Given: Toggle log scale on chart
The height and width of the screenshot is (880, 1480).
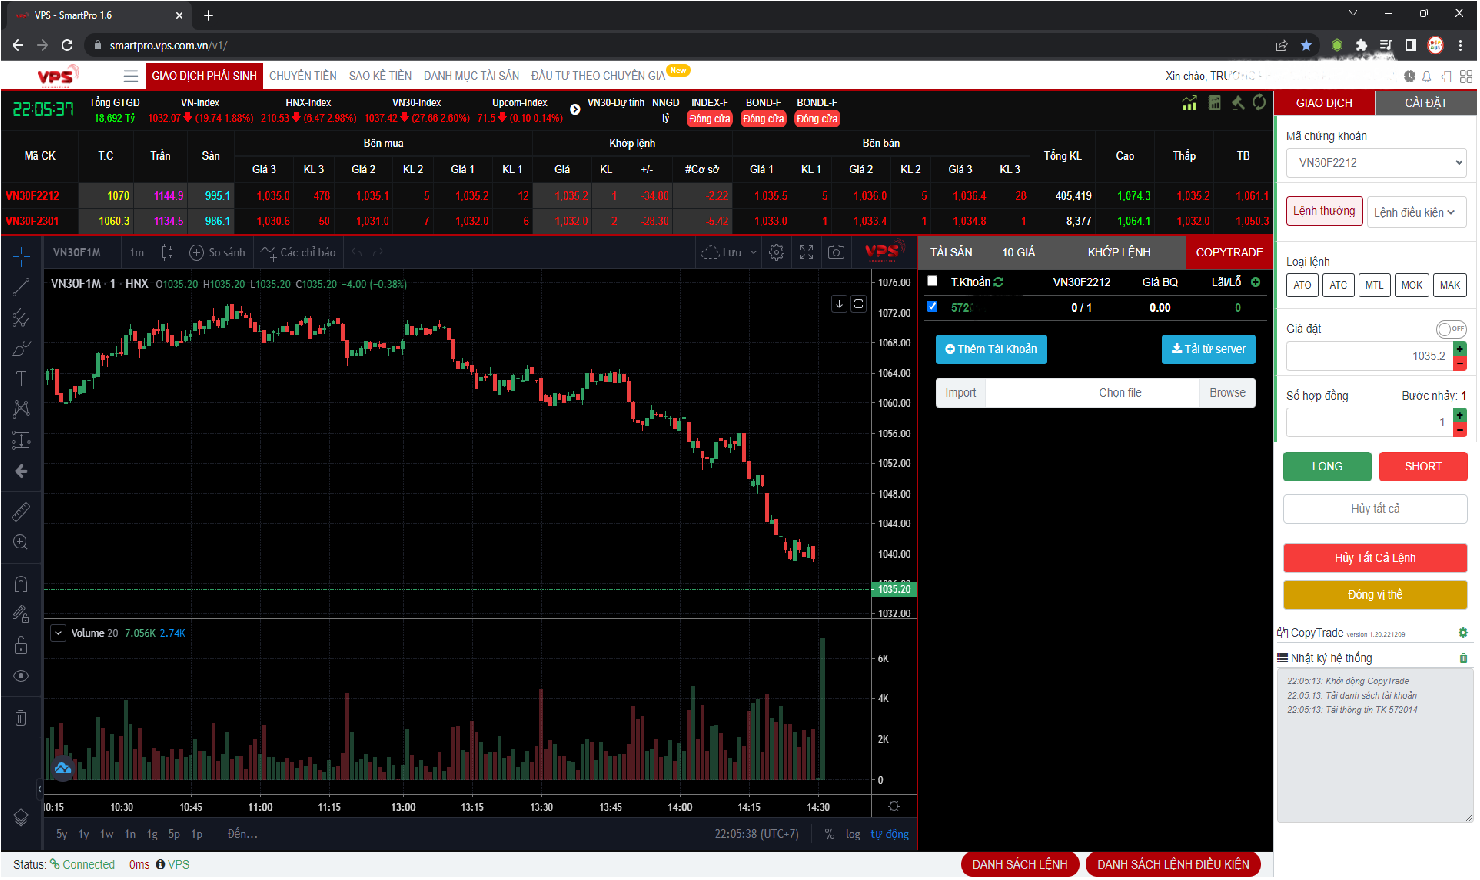Looking at the screenshot, I should pyautogui.click(x=852, y=834).
